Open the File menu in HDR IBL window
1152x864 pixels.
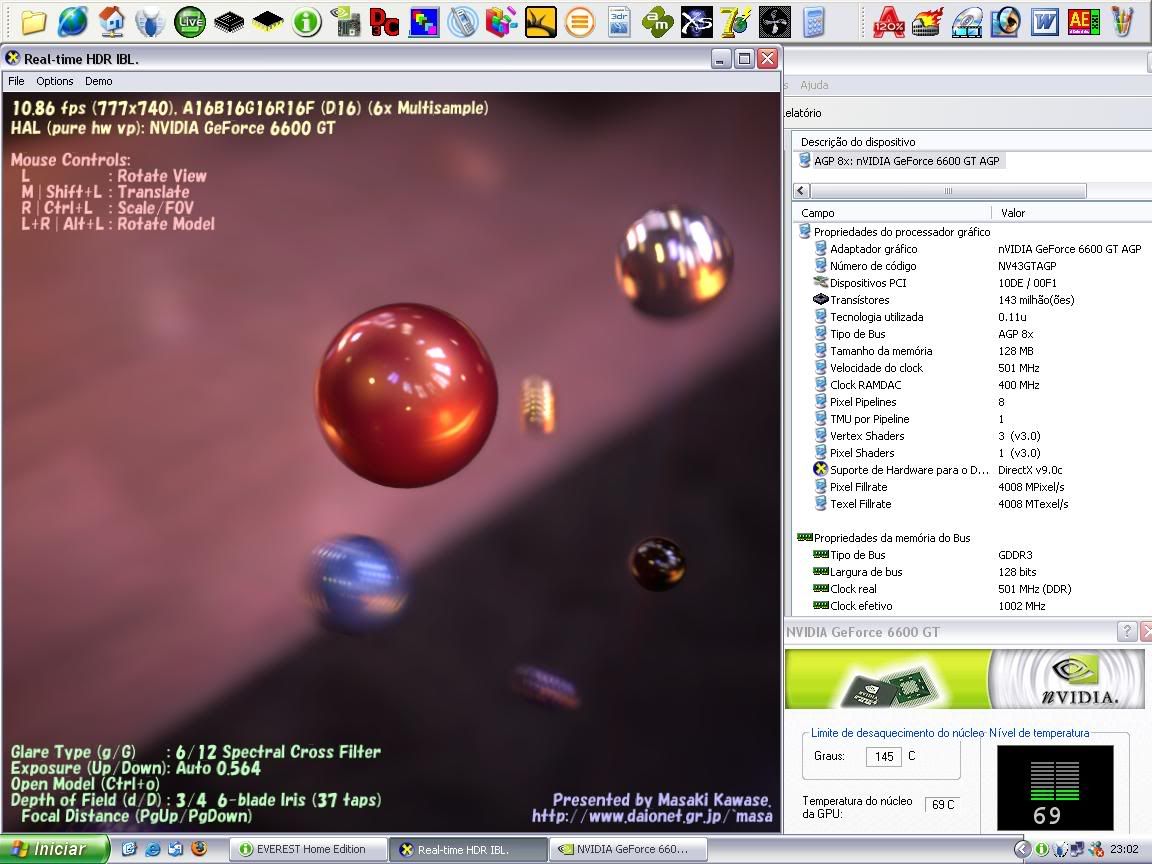click(x=16, y=81)
